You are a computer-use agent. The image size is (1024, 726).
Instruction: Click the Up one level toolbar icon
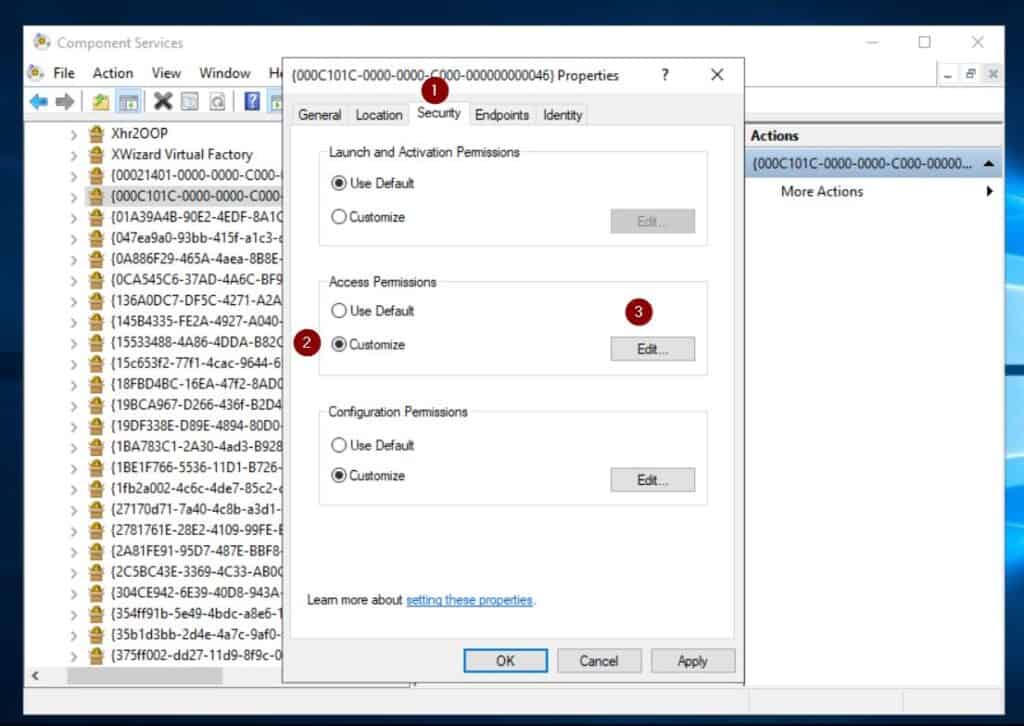pyautogui.click(x=101, y=101)
